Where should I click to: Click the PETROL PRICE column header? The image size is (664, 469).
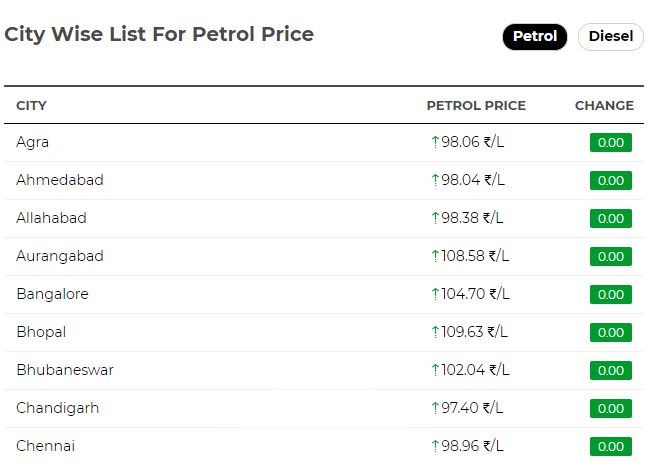click(x=476, y=105)
